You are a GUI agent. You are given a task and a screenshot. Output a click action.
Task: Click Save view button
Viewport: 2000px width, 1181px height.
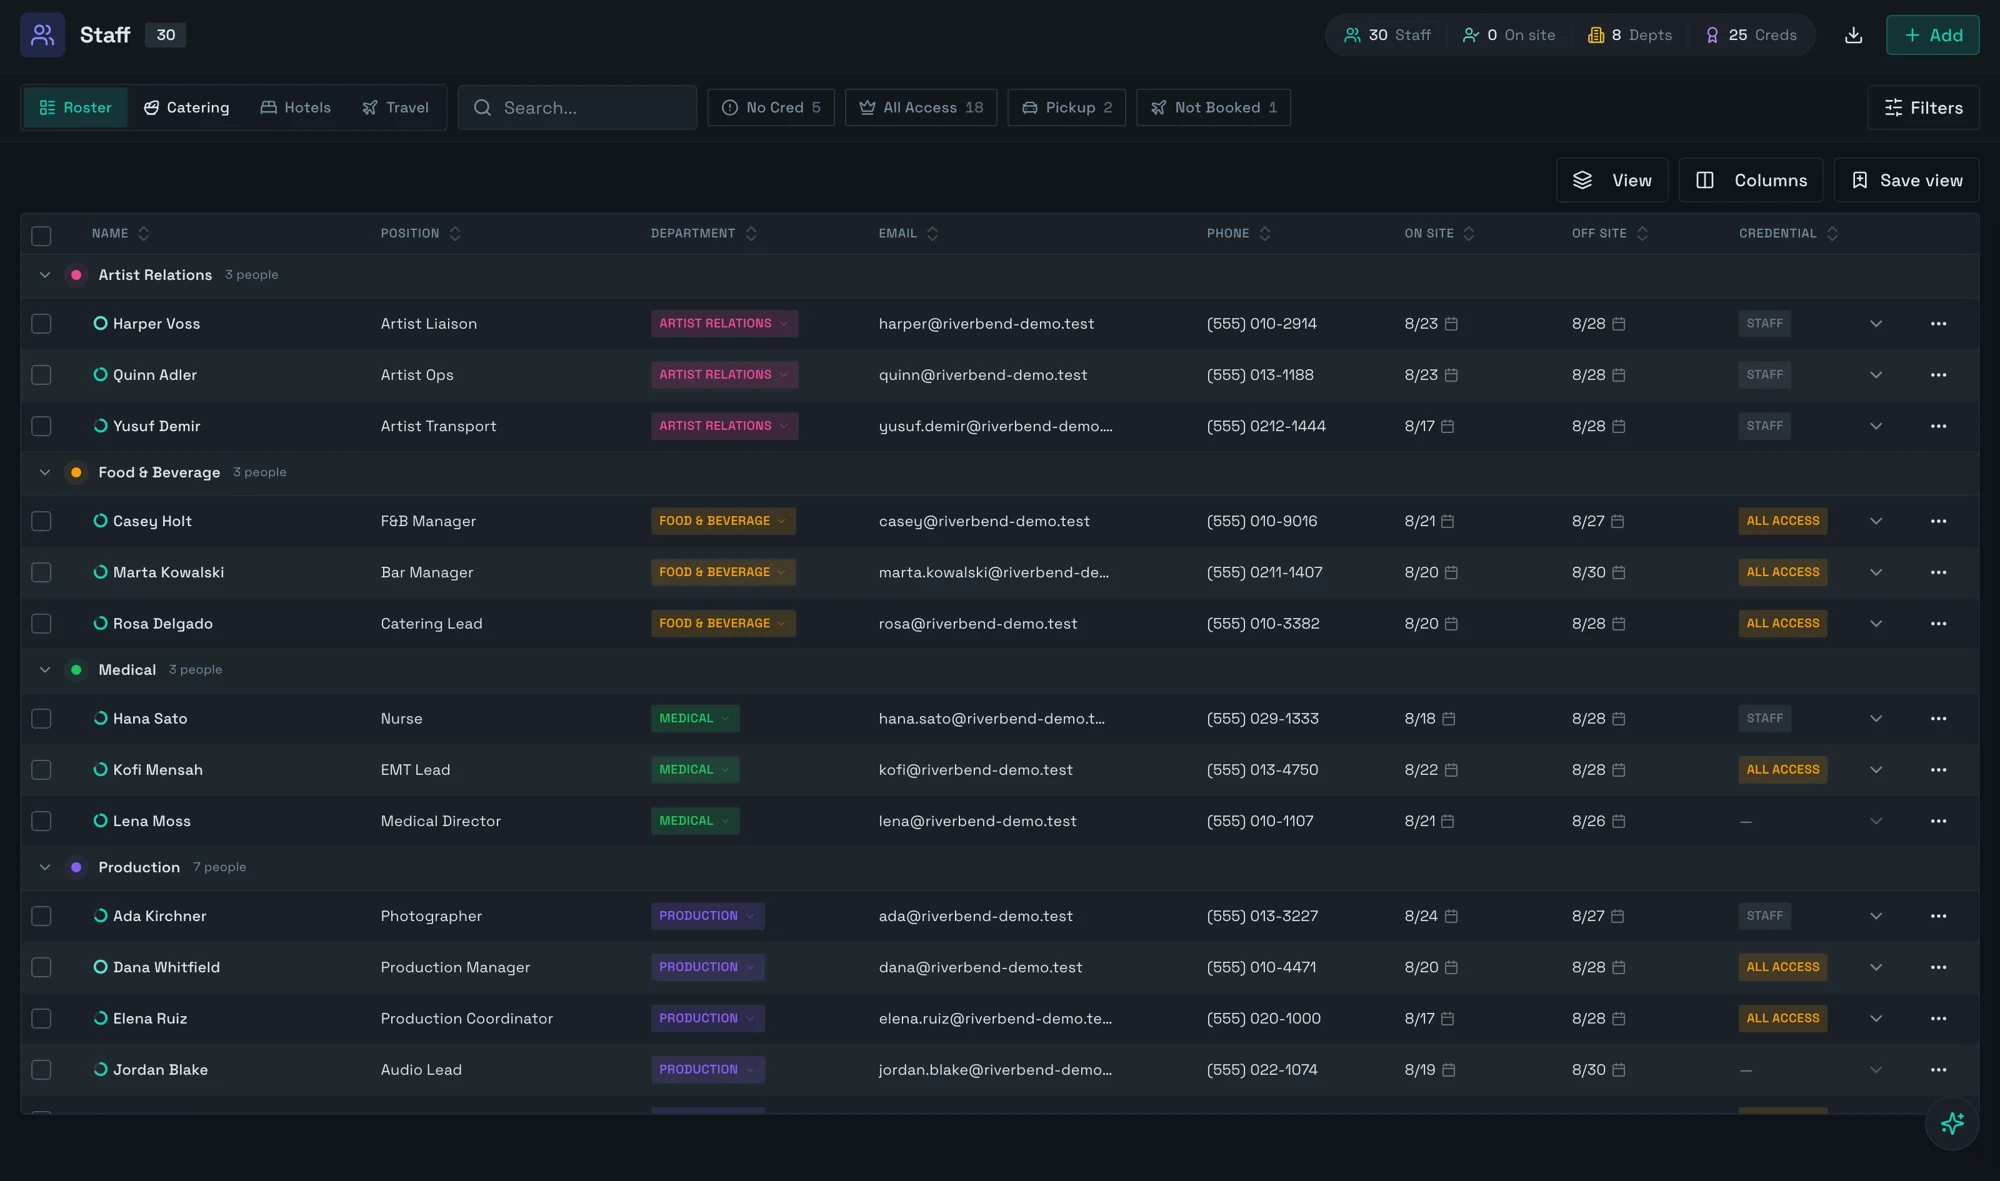(1906, 181)
